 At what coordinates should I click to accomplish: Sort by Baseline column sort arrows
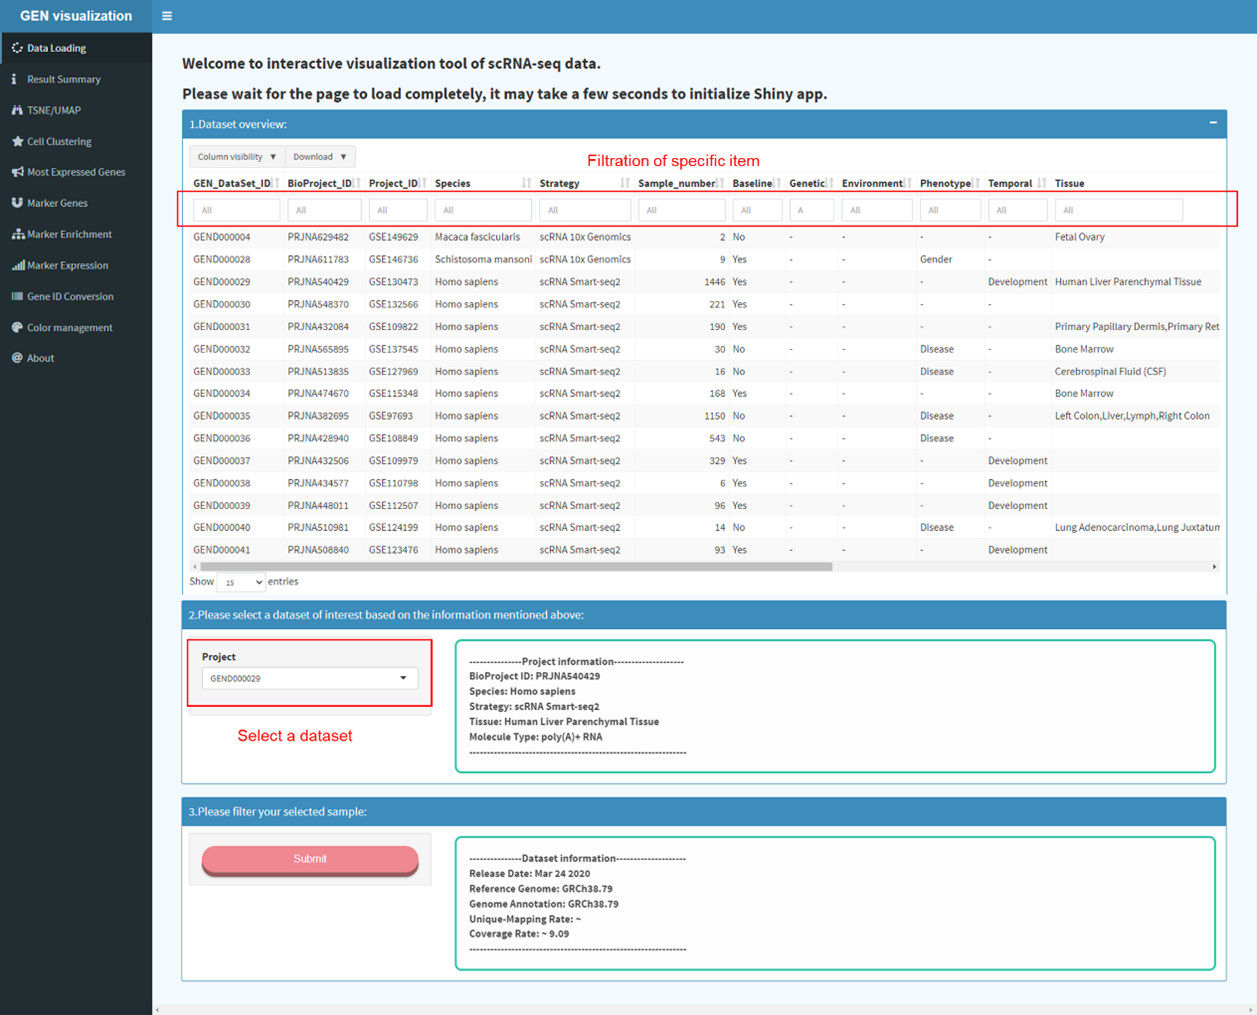778,183
